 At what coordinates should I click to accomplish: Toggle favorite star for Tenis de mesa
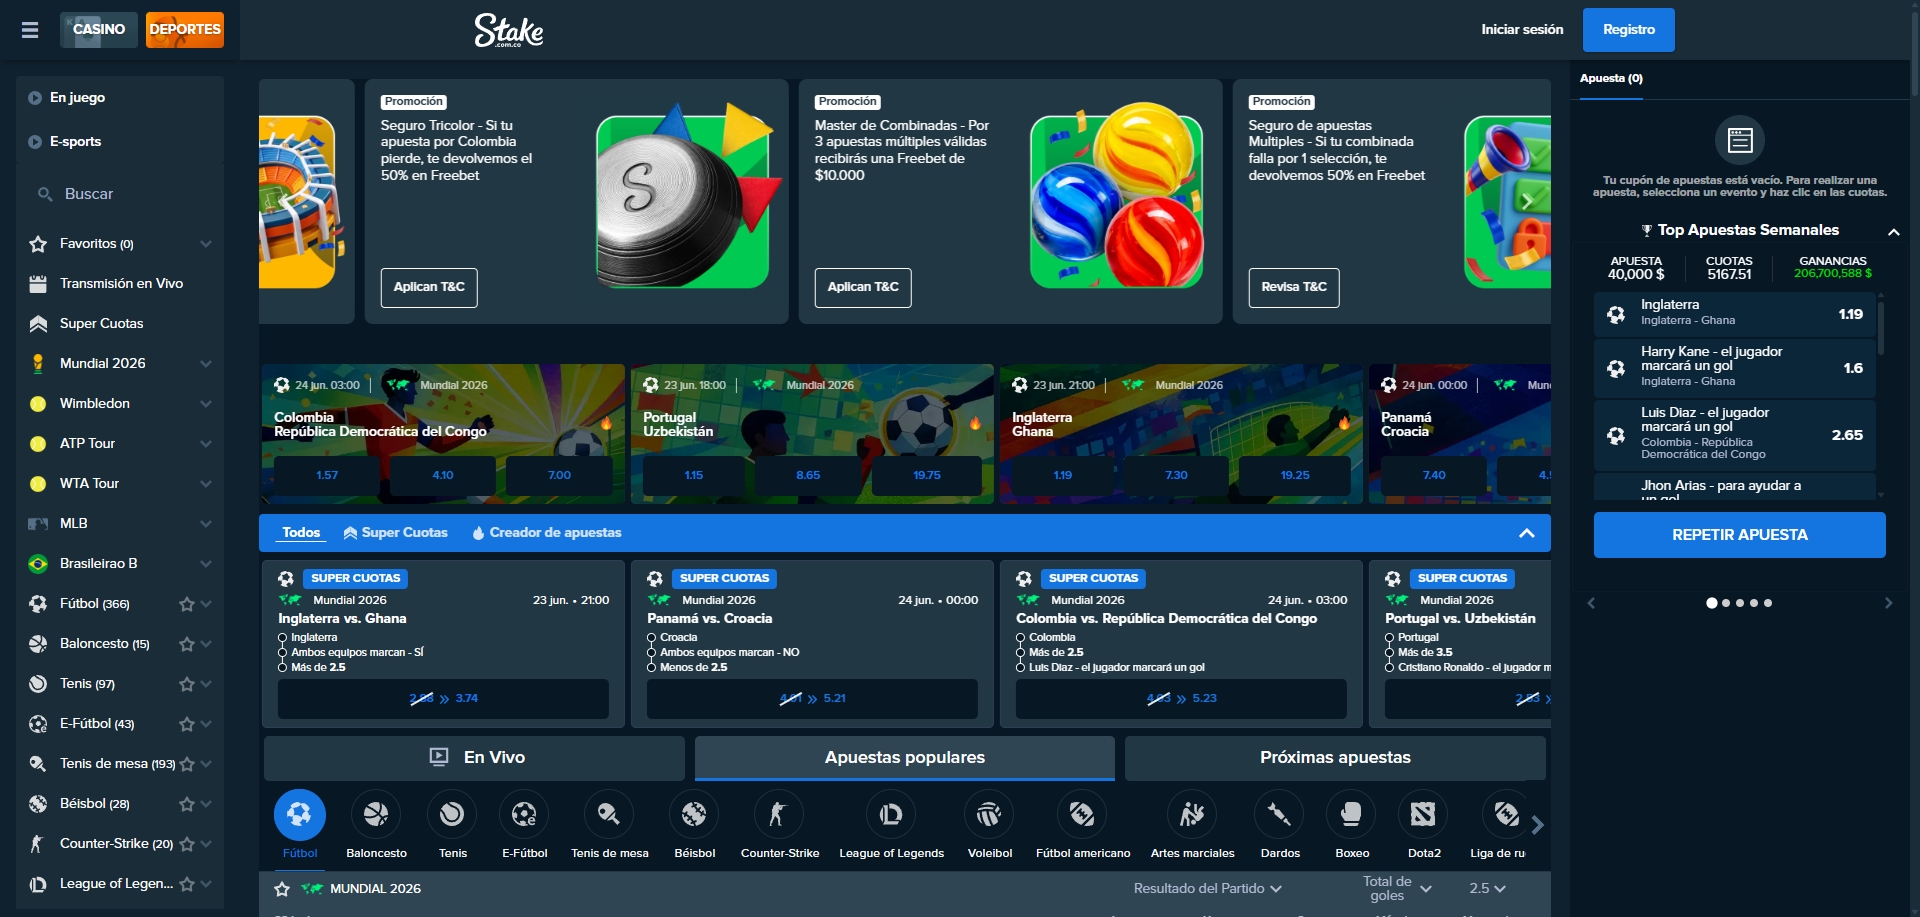186,764
